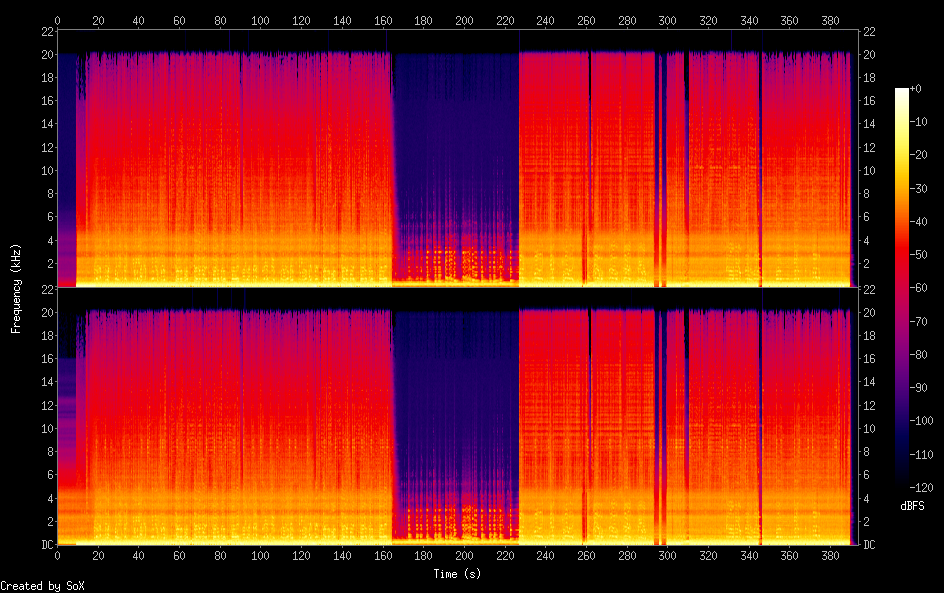The width and height of the screenshot is (944, 593).
Task: Click the "Created by SoX" caption
Action: click(42, 586)
